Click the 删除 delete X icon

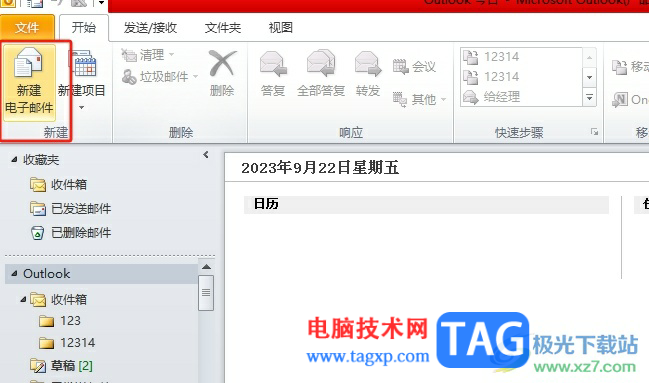click(222, 63)
